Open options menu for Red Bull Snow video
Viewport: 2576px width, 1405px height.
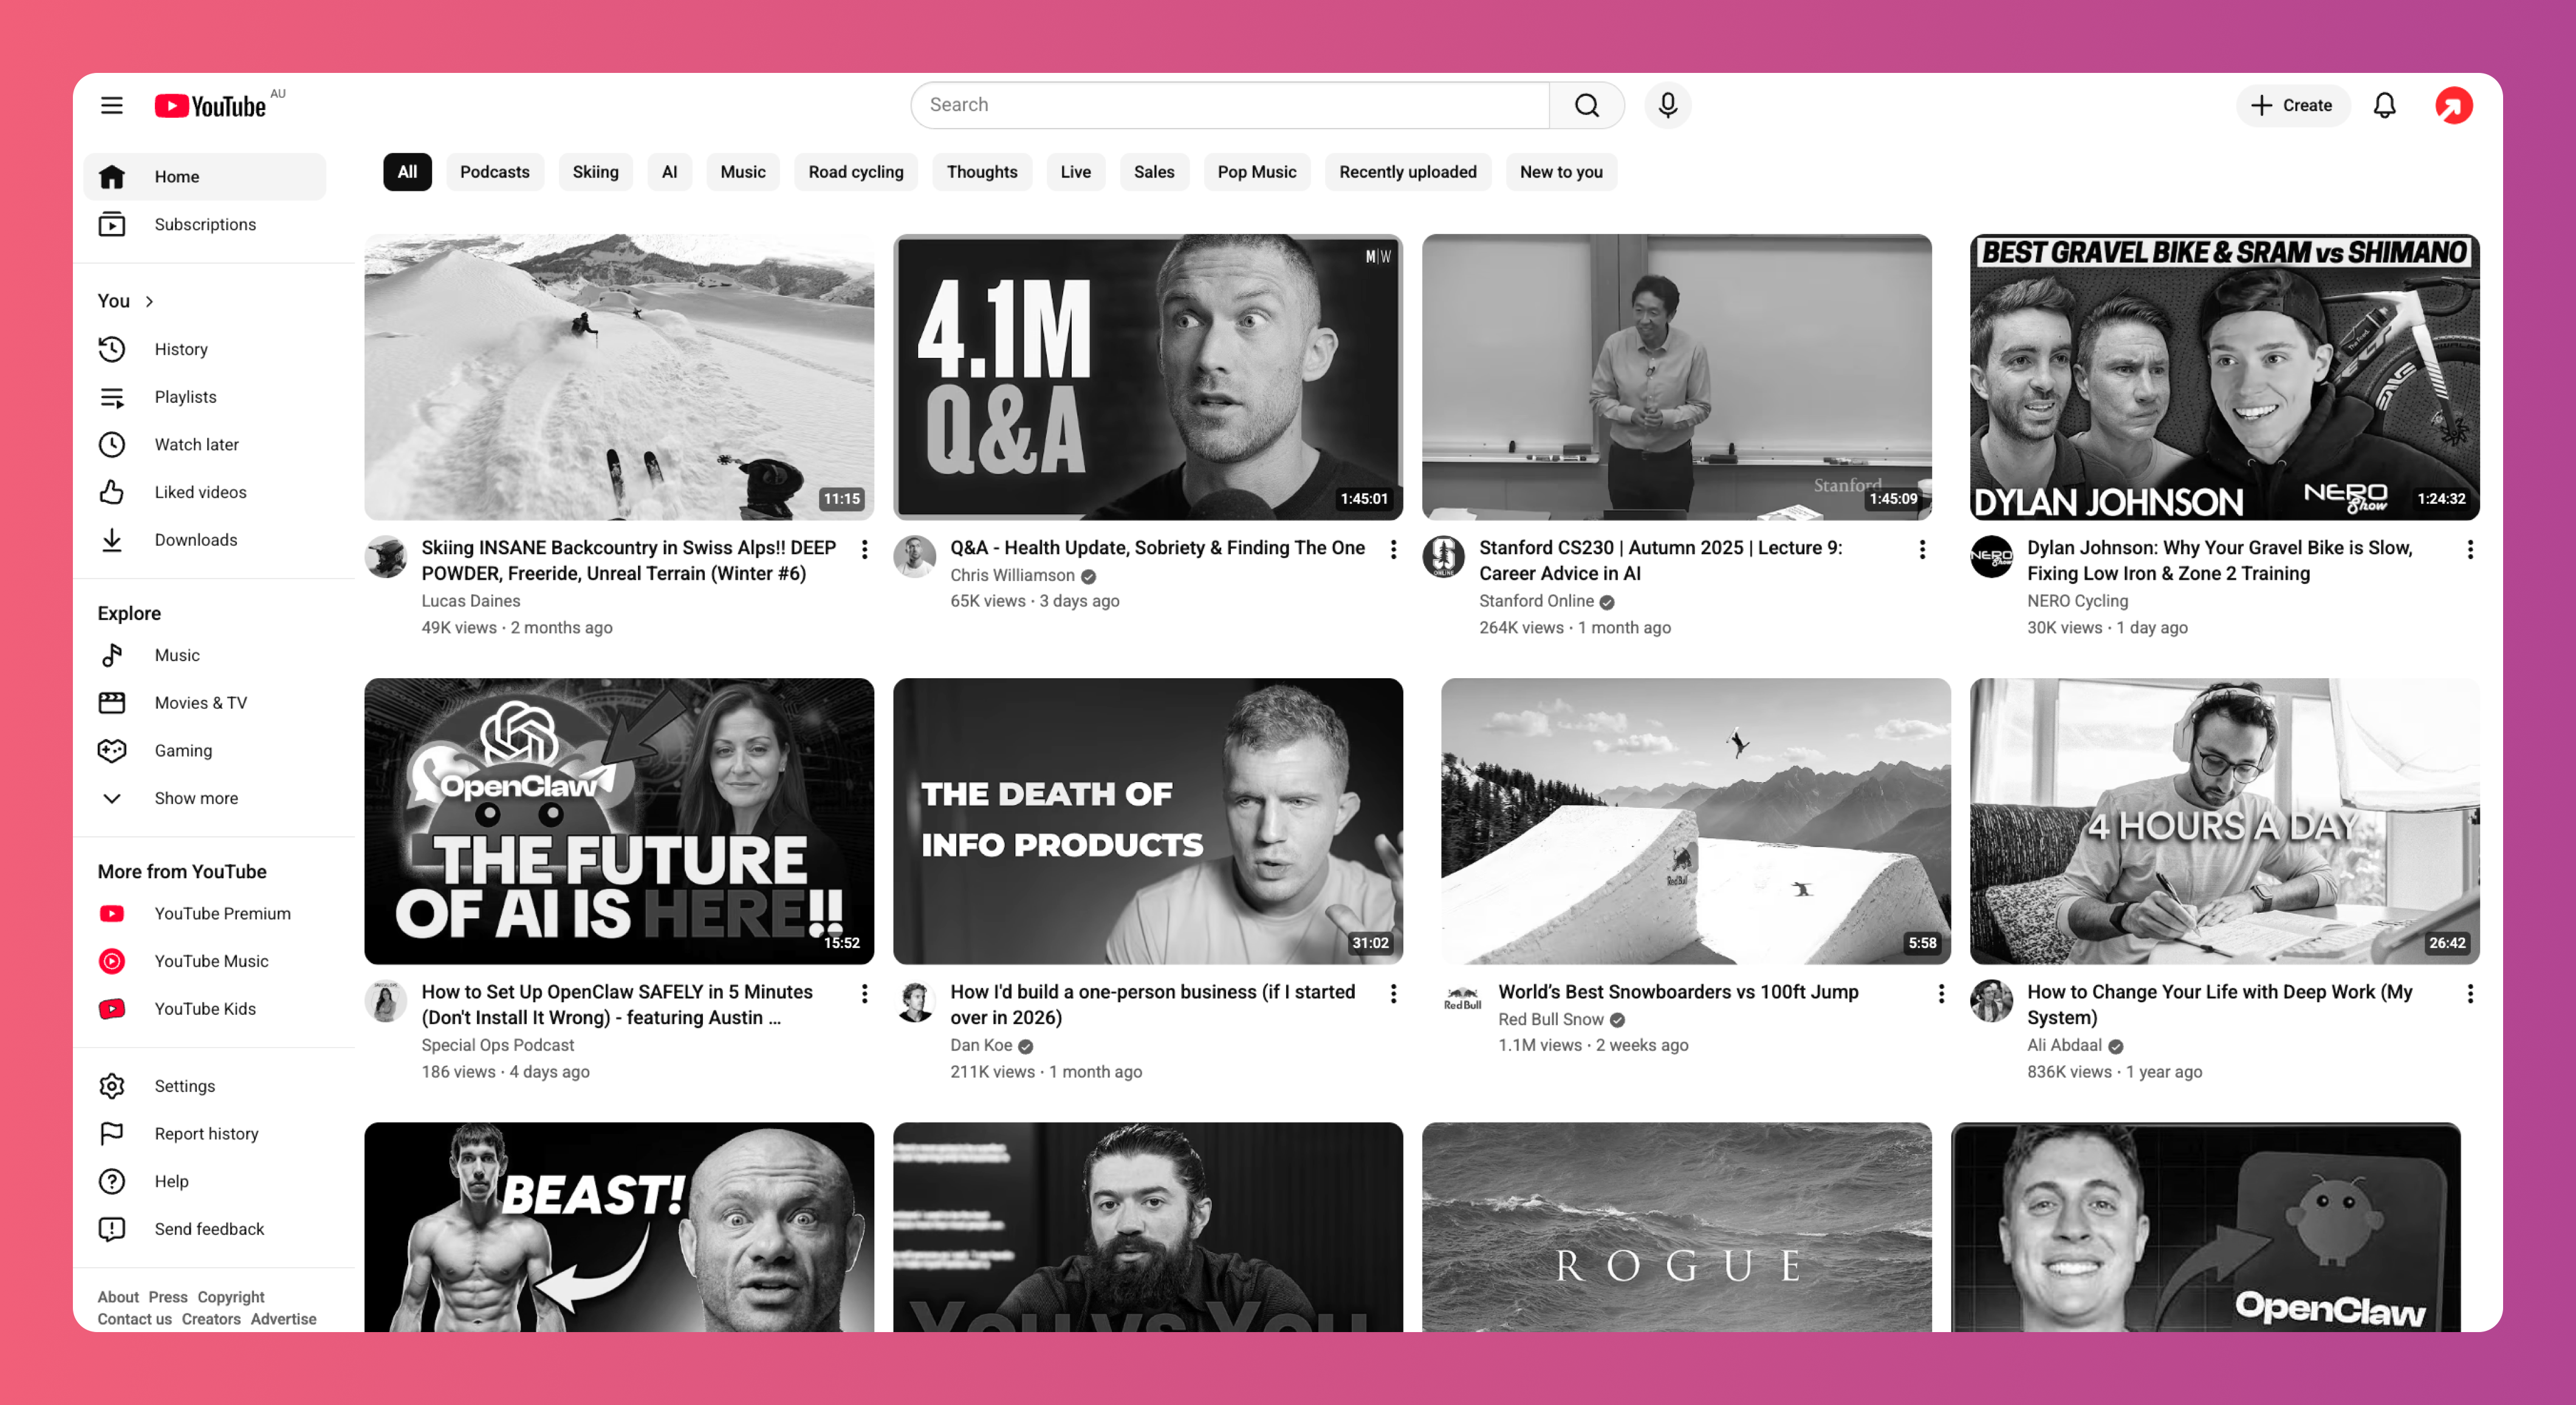[x=1941, y=993]
